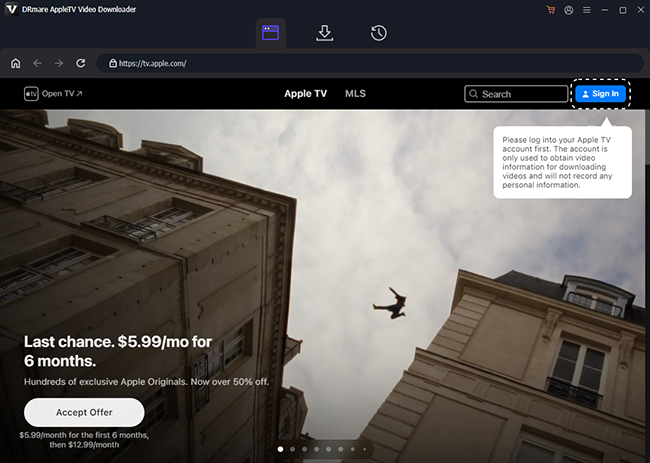
Task: Open the Downloading list icon
Action: (325, 33)
